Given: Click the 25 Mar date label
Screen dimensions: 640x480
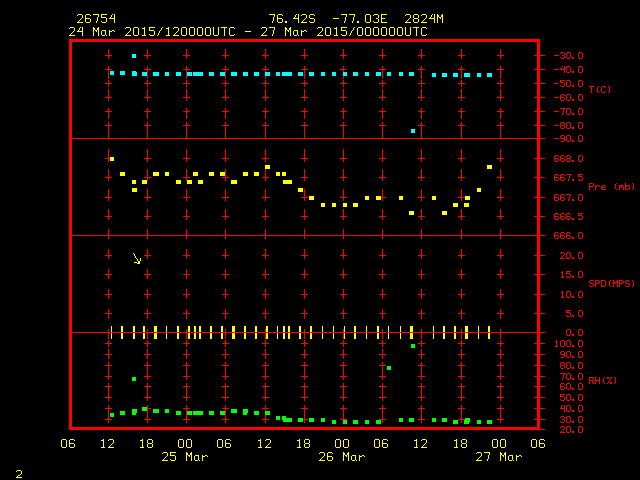Looking at the screenshot, I should click(185, 457).
